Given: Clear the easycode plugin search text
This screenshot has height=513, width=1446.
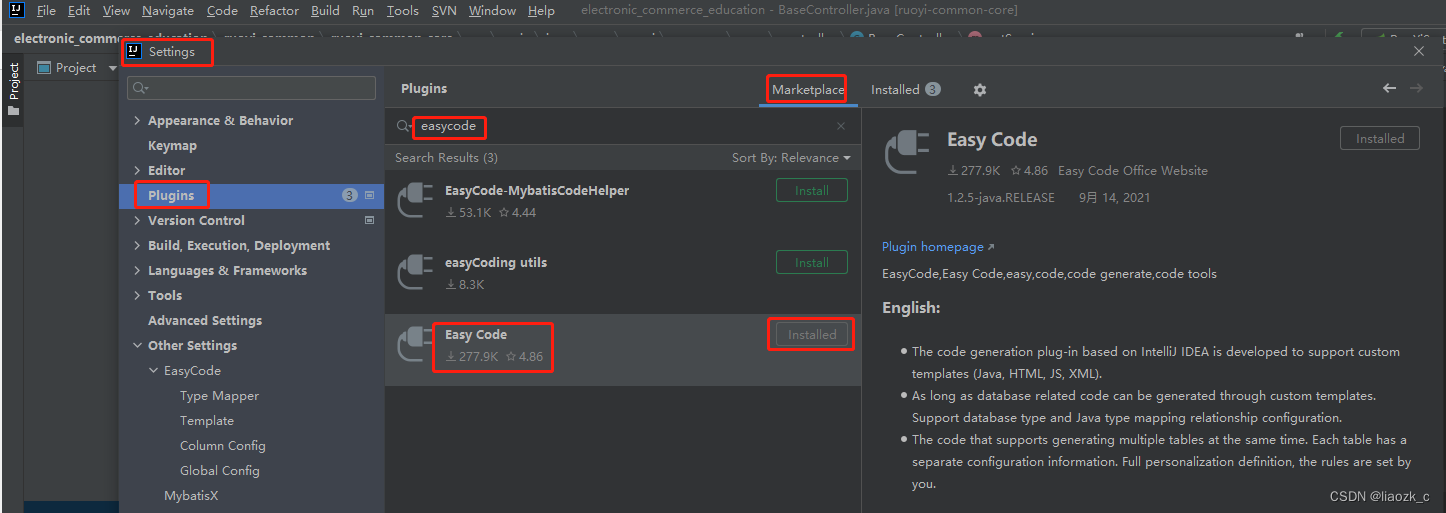Looking at the screenshot, I should pyautogui.click(x=841, y=127).
